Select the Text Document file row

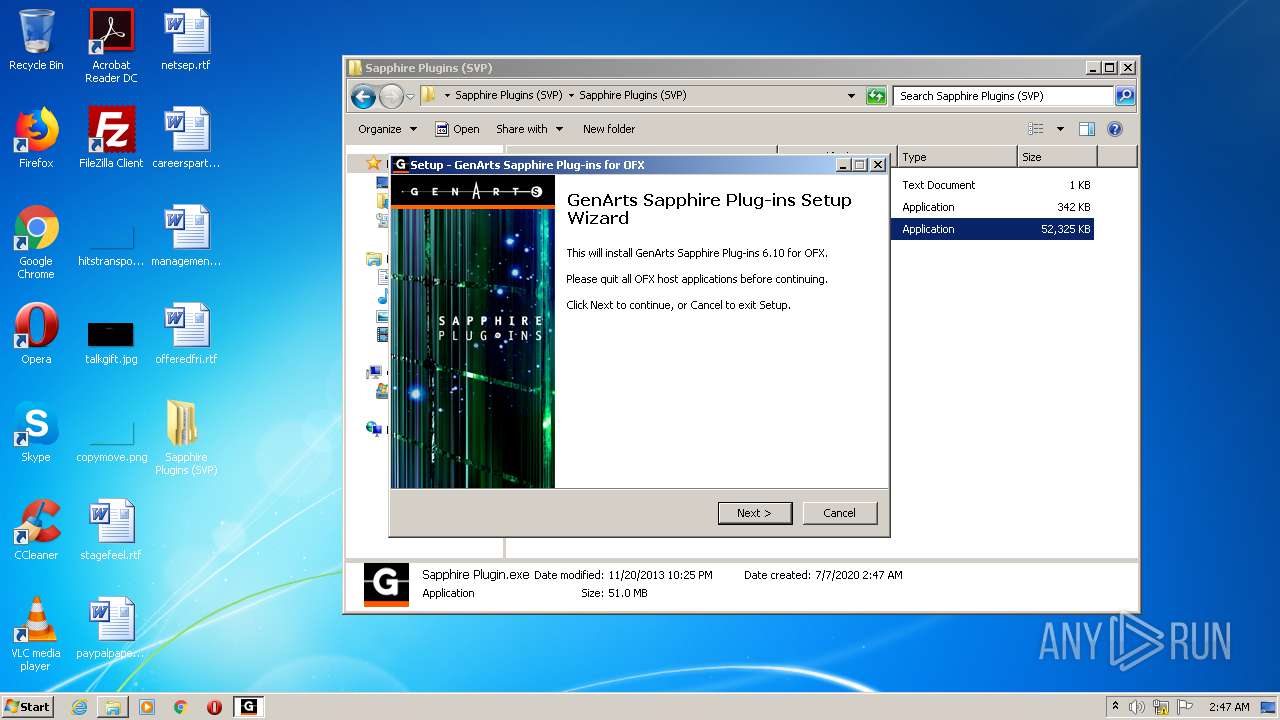[994, 185]
